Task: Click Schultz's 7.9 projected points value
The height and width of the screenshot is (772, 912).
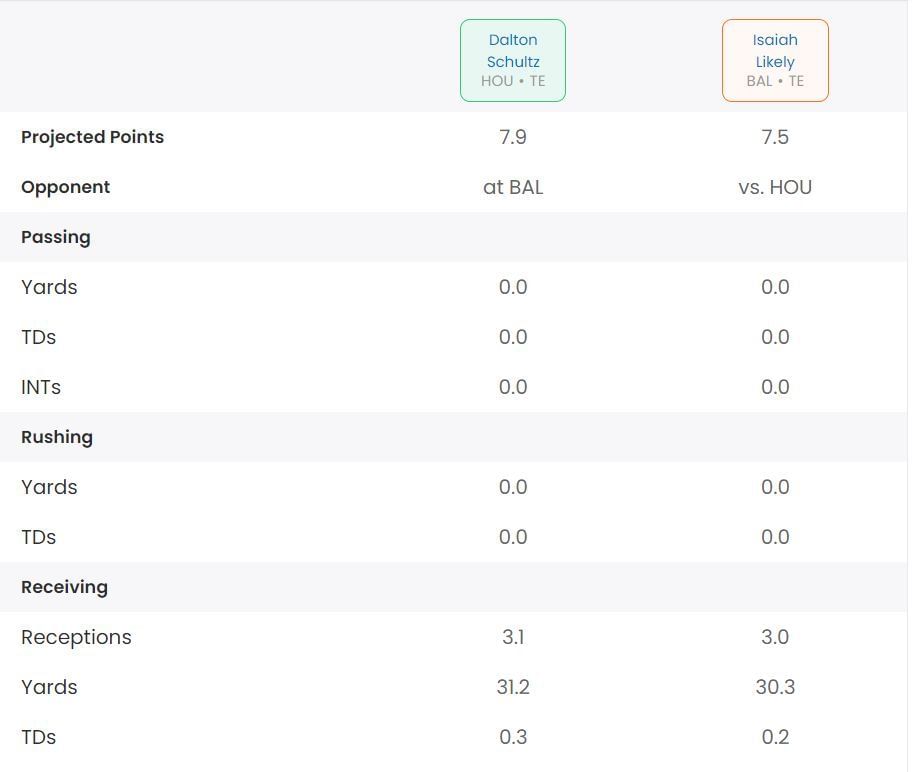Action: 513,137
